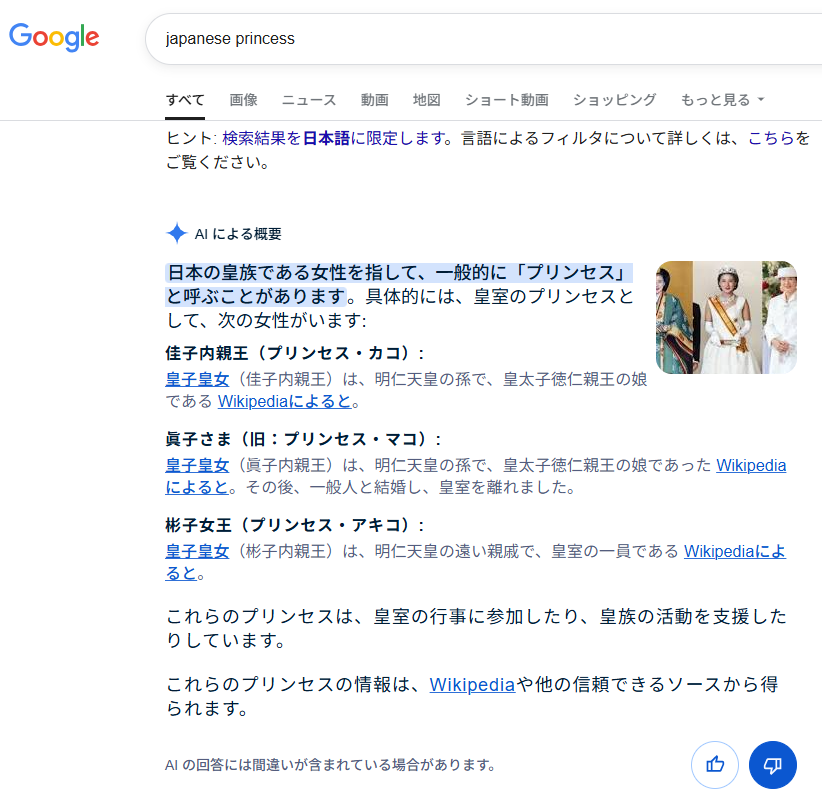822x800 pixels.
Task: Select the すべて tab
Action: 185,100
